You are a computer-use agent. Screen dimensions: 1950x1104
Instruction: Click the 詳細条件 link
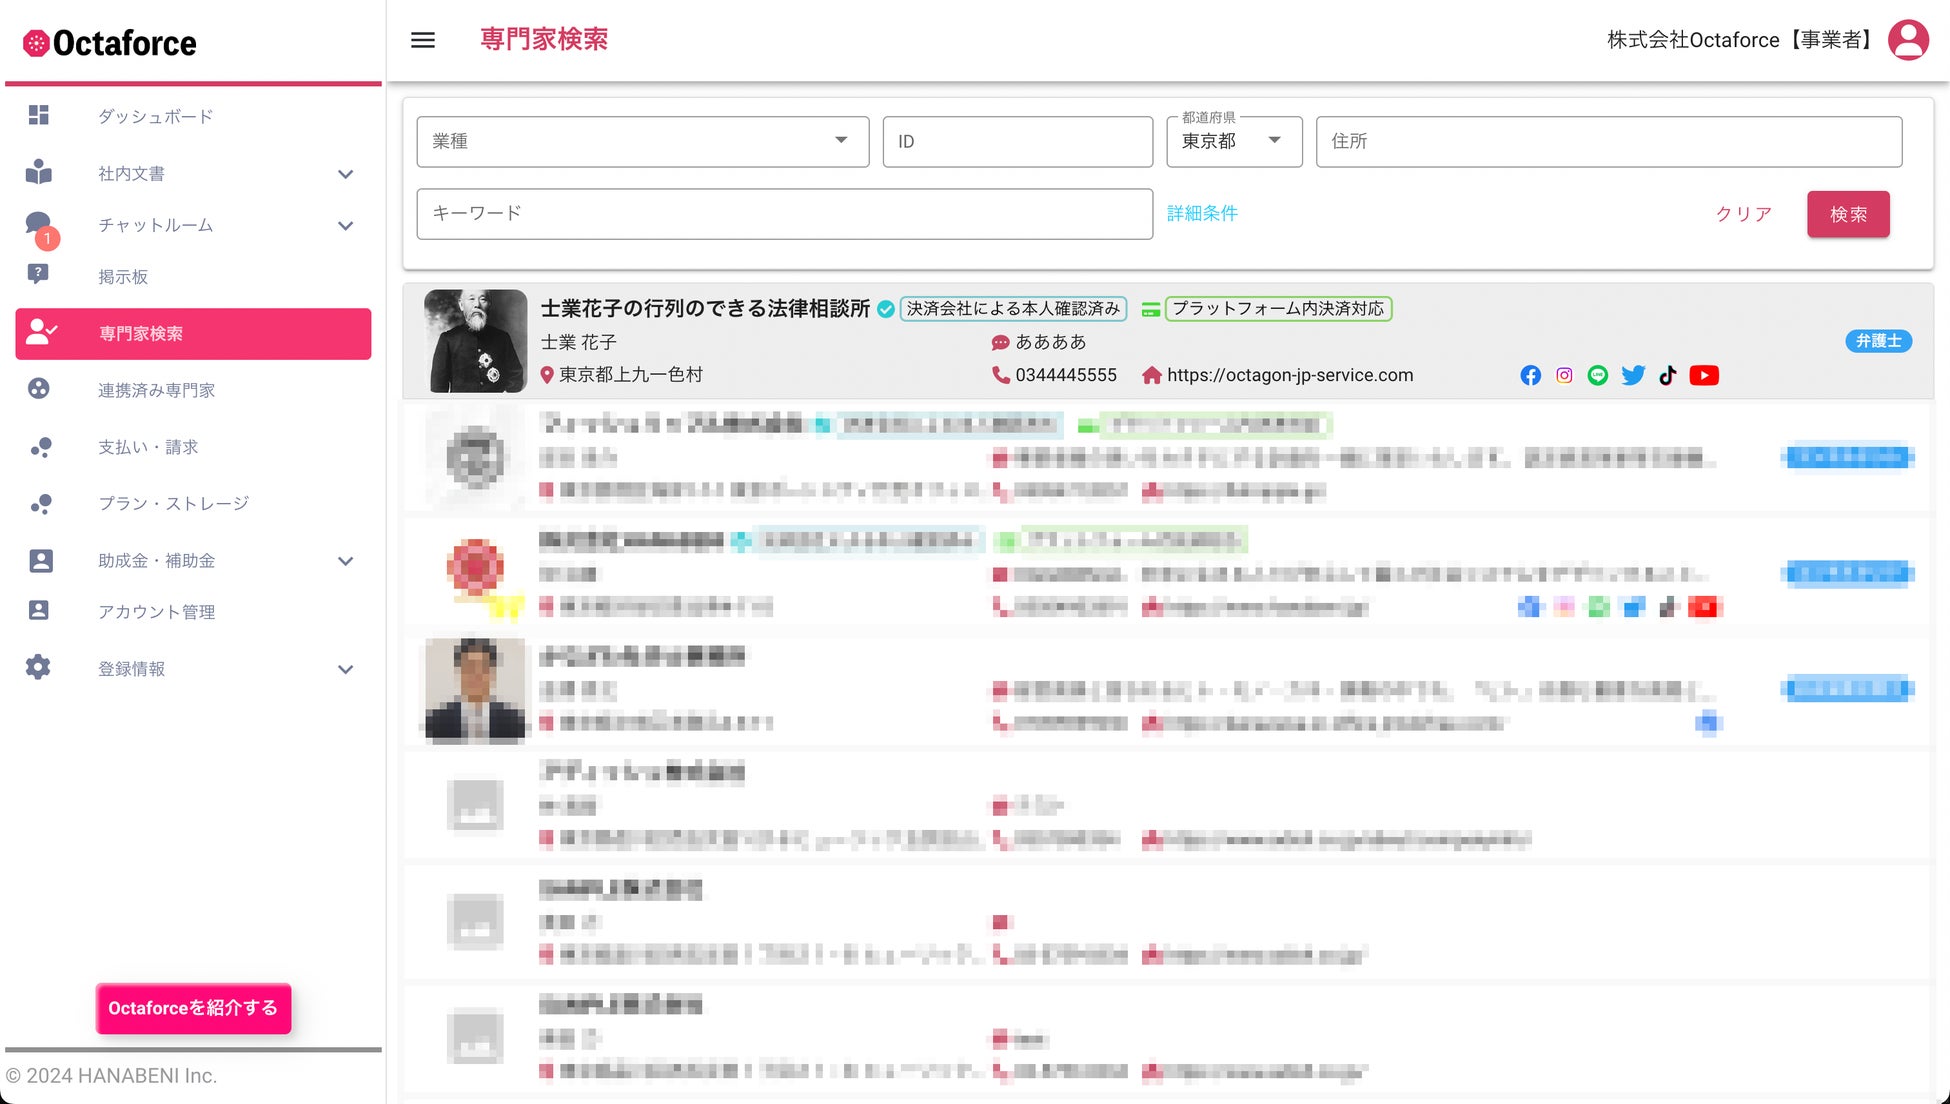[1202, 213]
